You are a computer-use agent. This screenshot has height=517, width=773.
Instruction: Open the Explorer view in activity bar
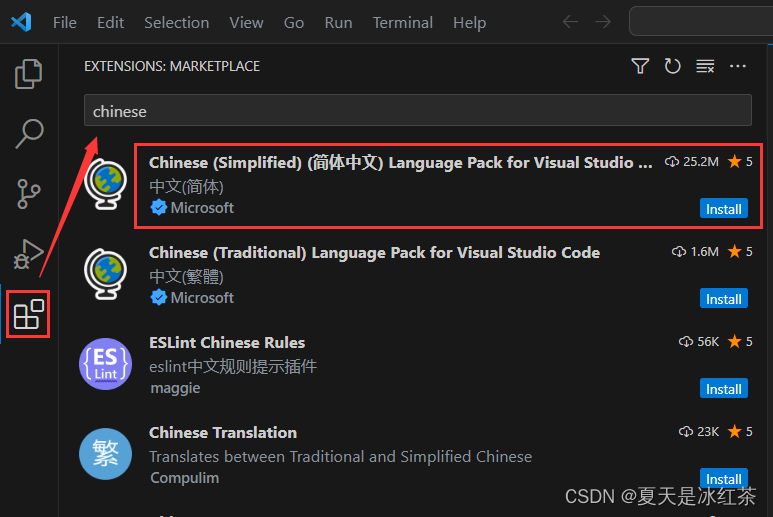click(x=29, y=74)
